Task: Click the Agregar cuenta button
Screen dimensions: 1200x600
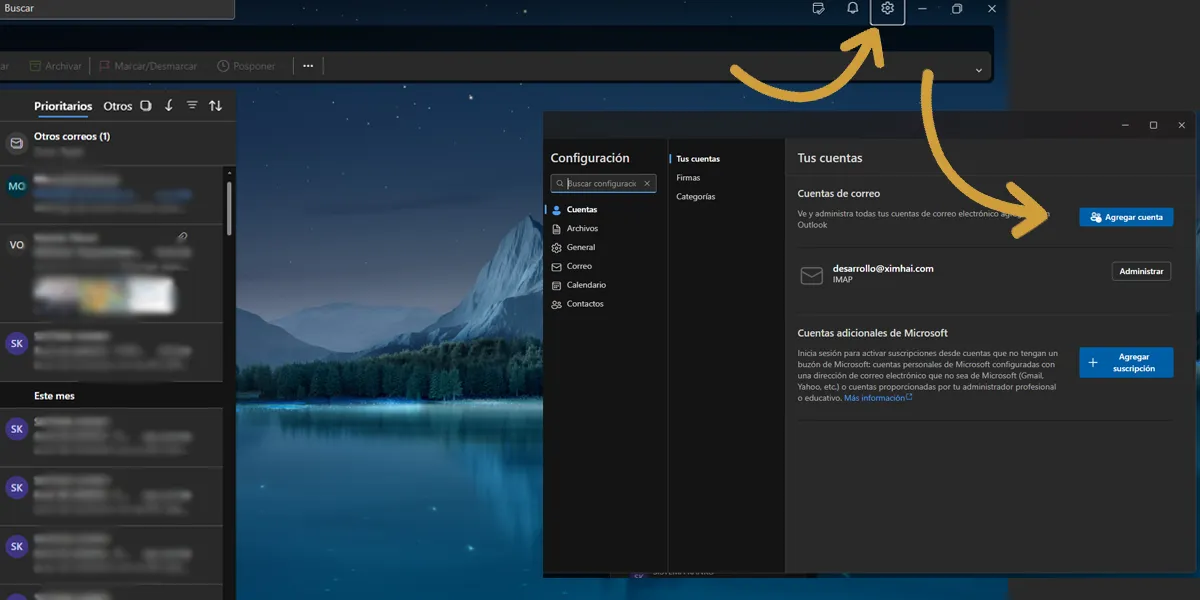Action: pyautogui.click(x=1126, y=217)
